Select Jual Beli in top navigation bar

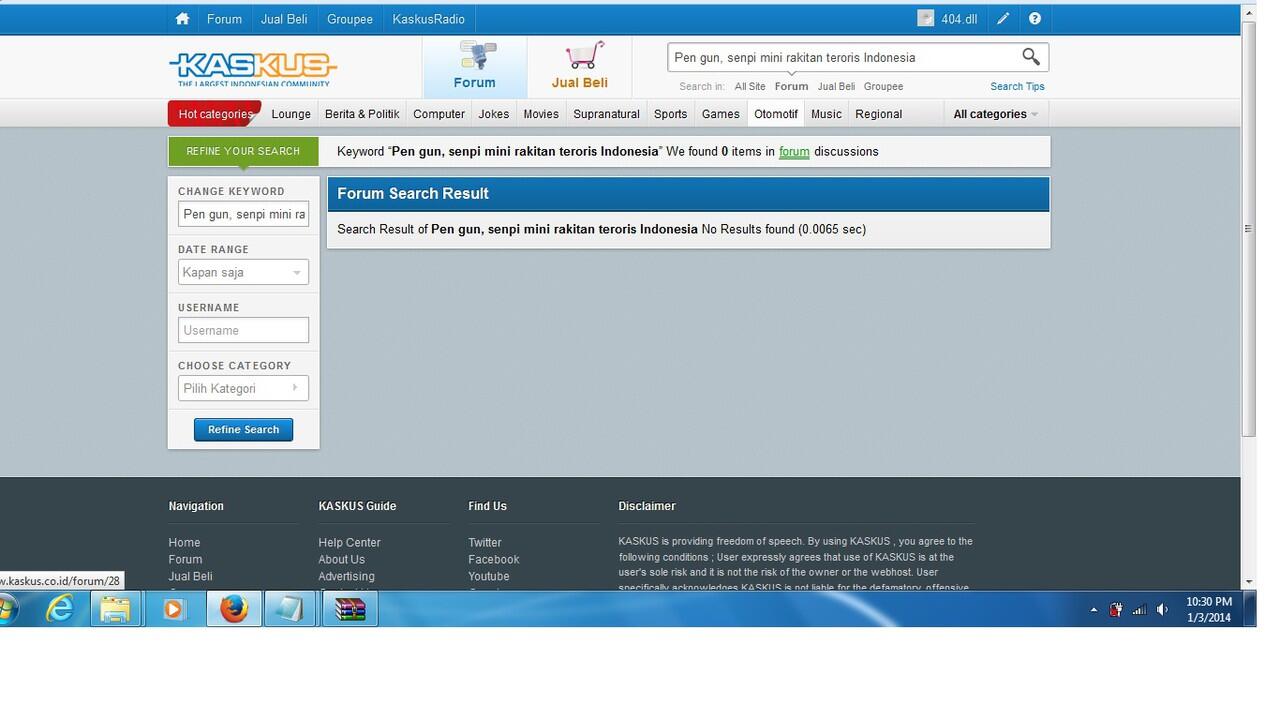point(284,19)
